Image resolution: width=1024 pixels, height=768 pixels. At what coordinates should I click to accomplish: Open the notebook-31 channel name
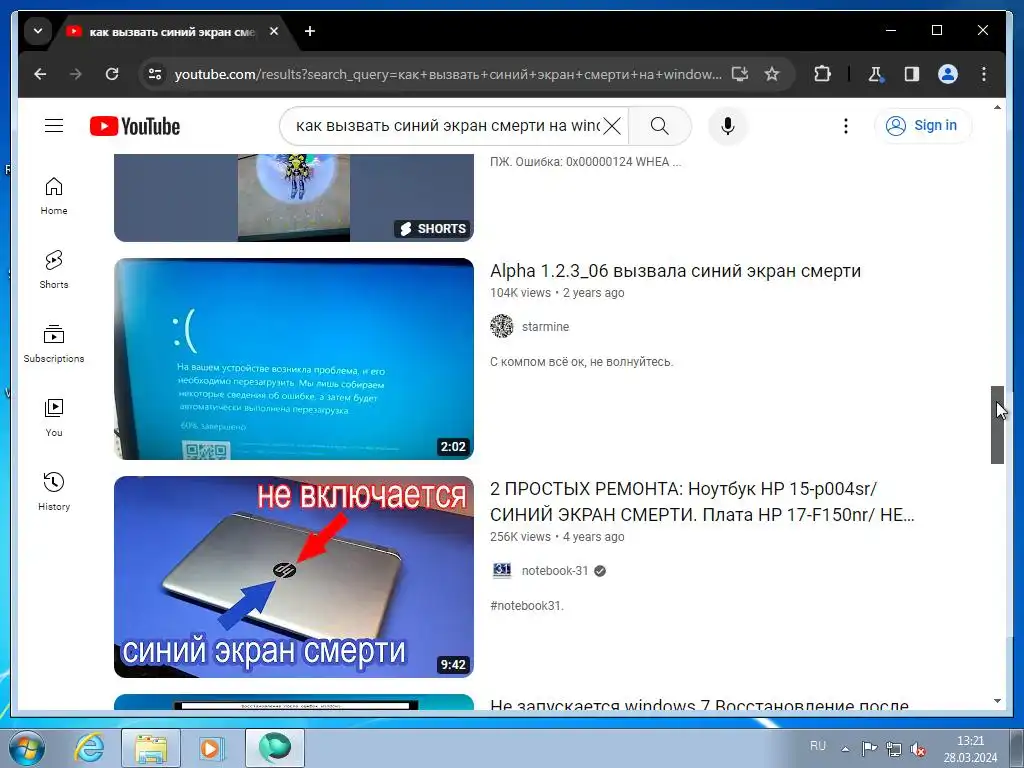point(554,571)
